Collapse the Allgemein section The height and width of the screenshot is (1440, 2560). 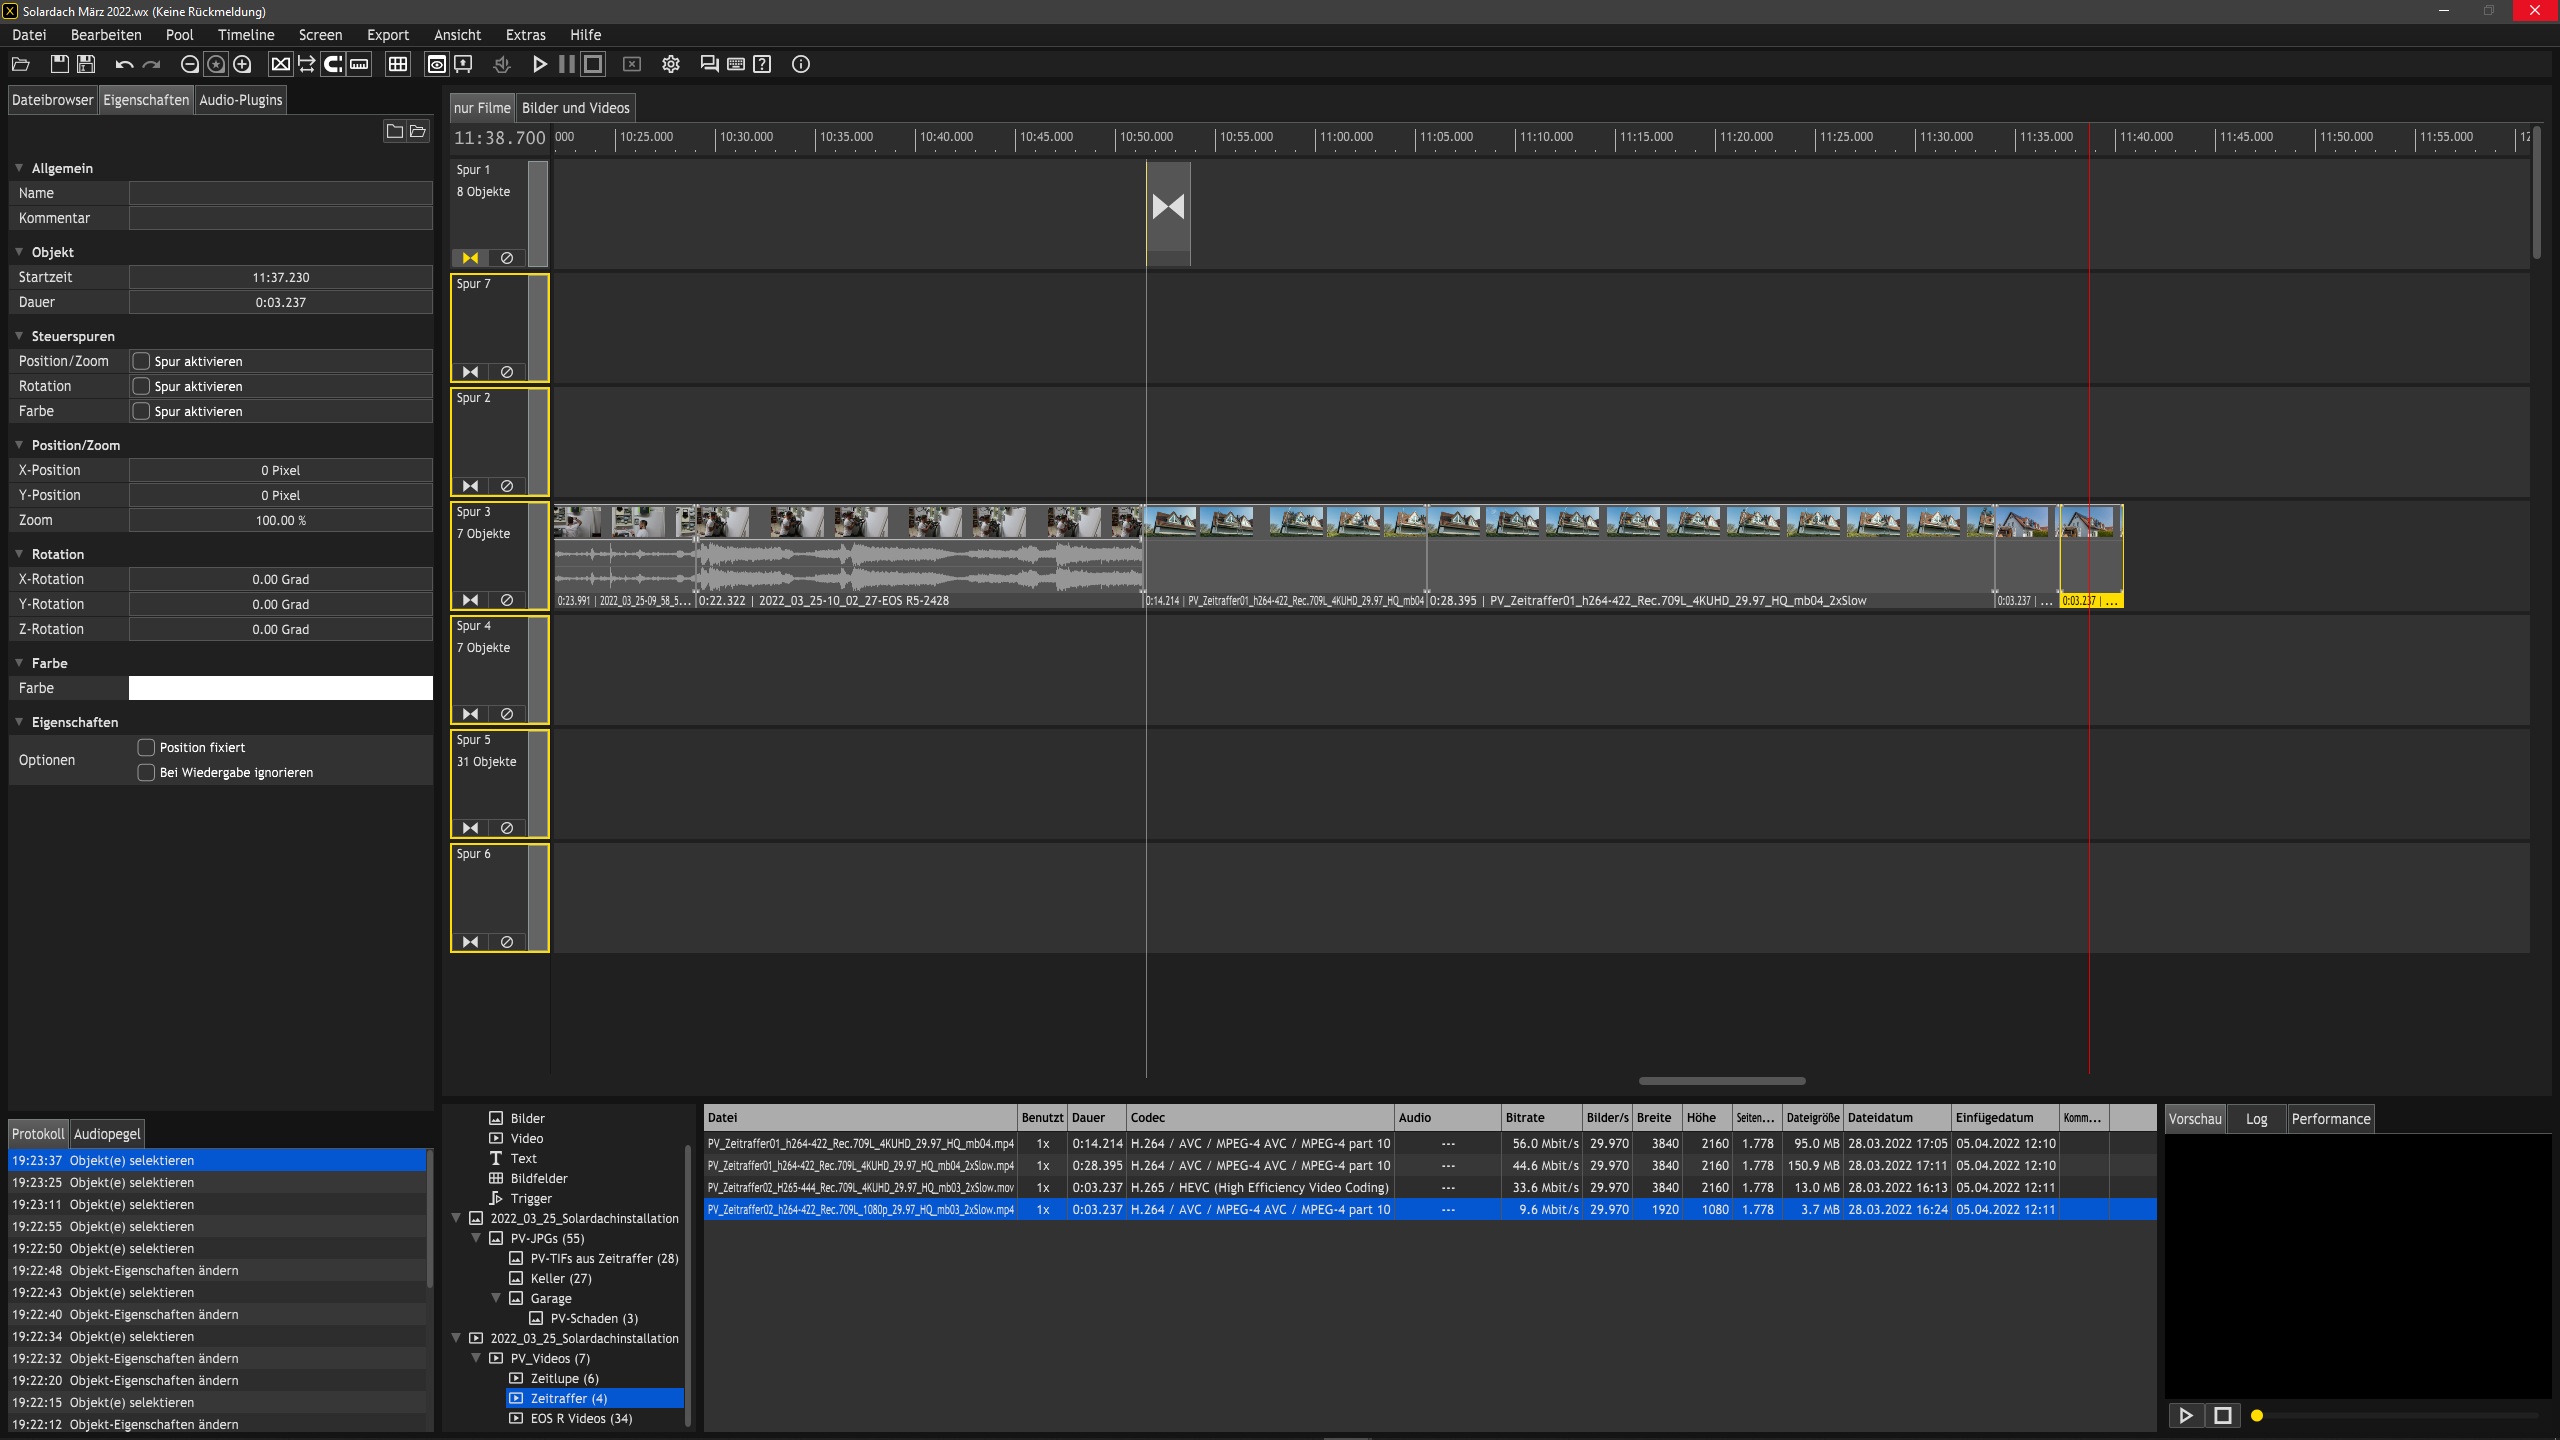point(19,168)
